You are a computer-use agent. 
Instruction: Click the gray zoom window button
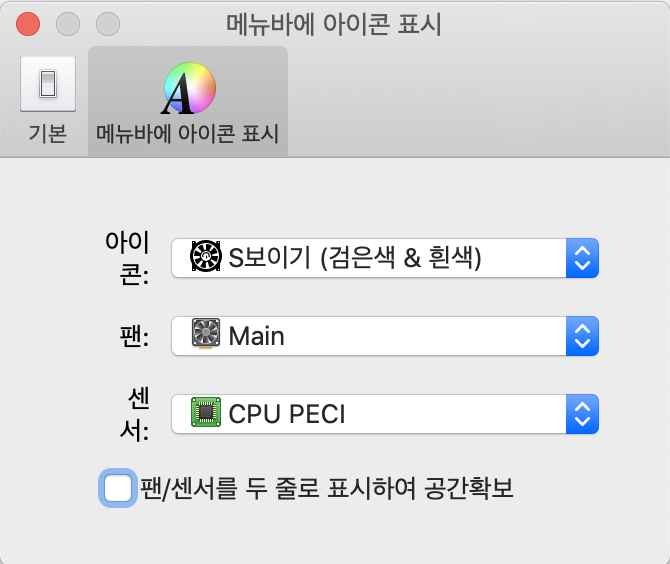tap(108, 24)
